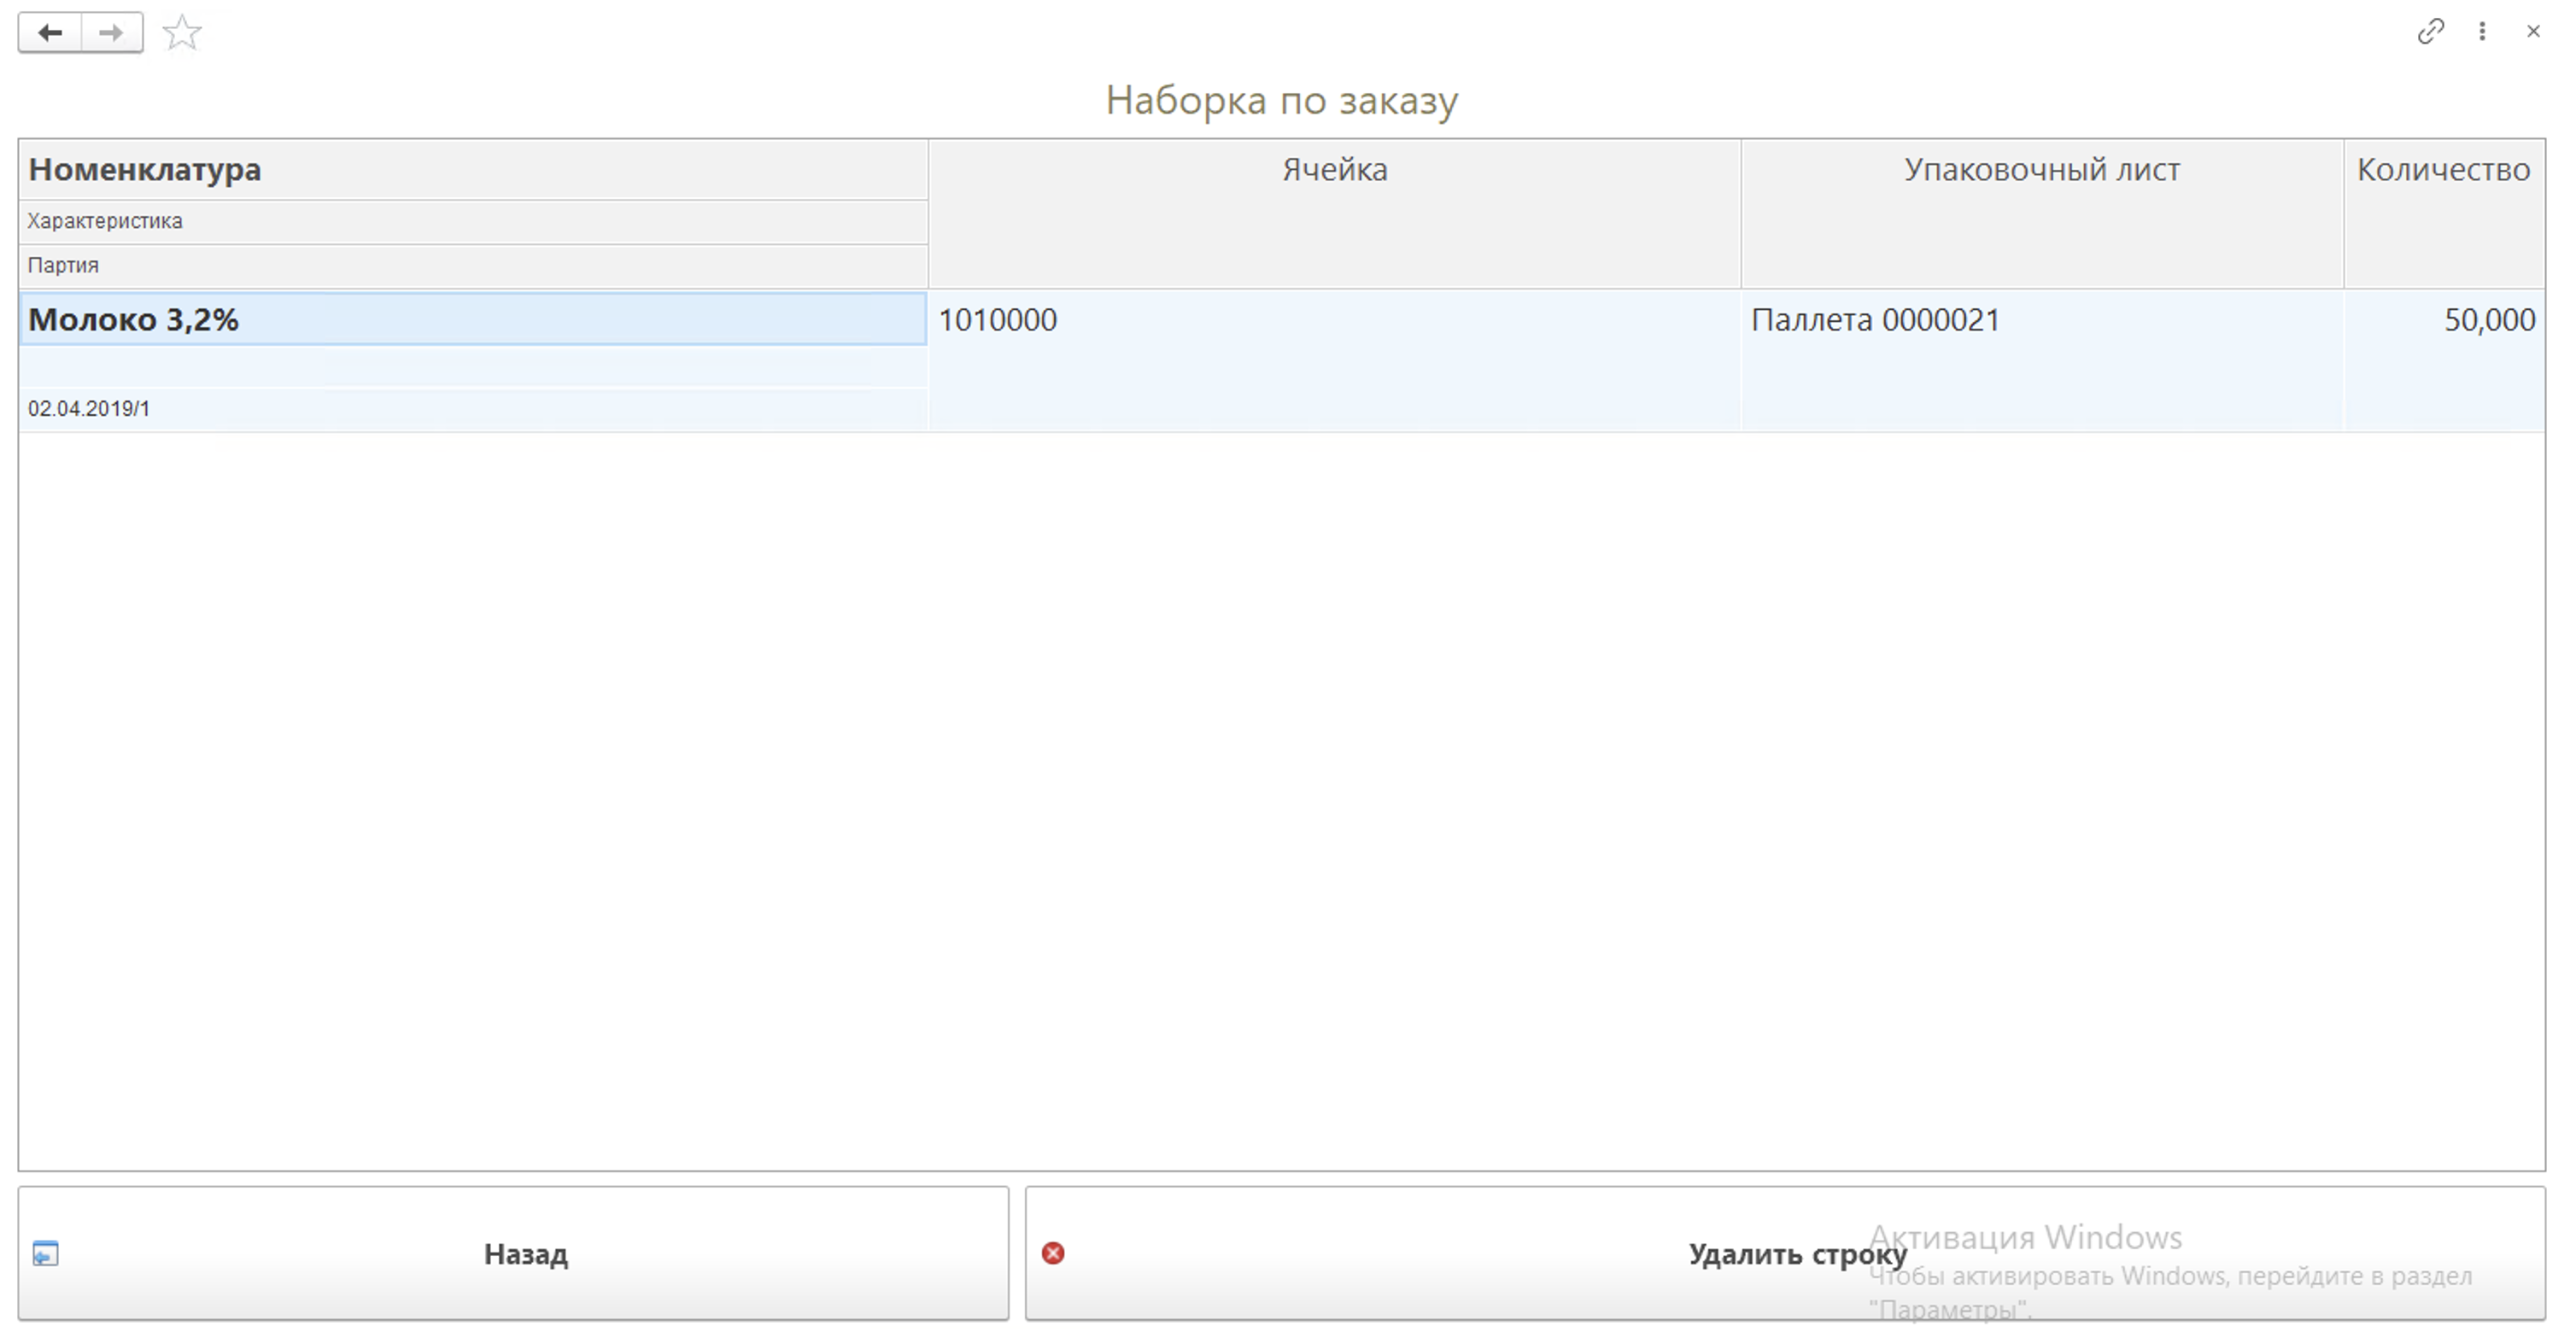This screenshot has width=2576, height=1332.
Task: Click the Номенклатура column header
Action: tap(145, 170)
